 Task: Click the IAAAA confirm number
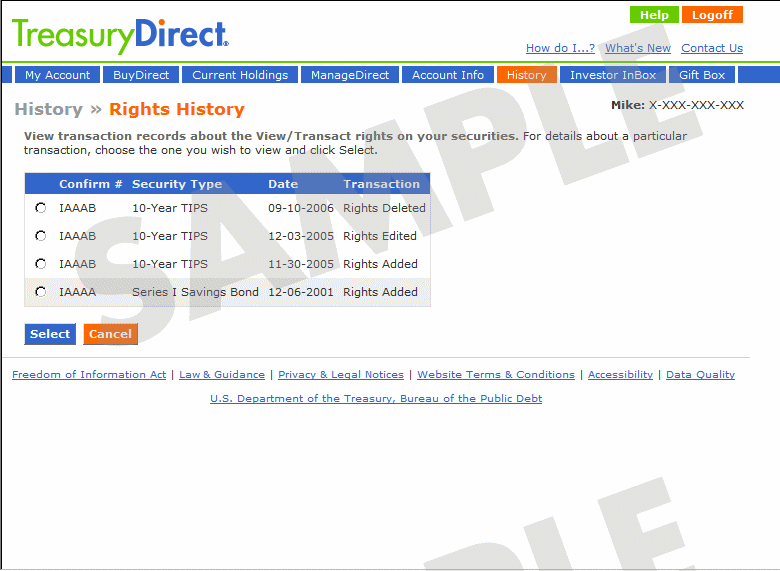(78, 292)
